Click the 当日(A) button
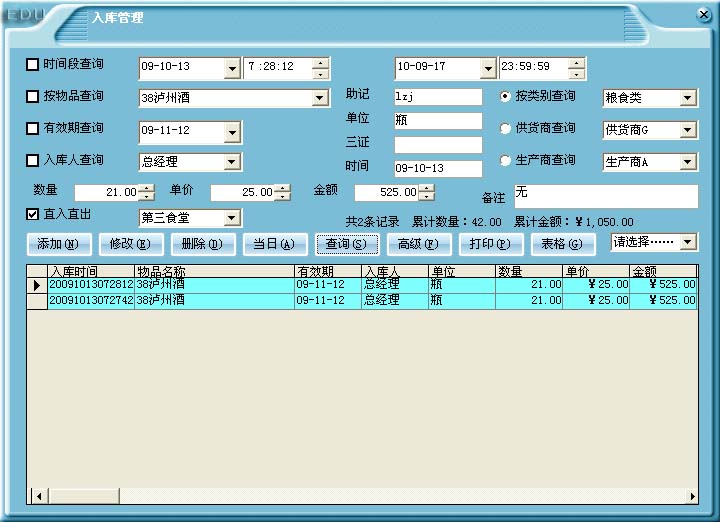Viewport: 720px width, 522px height. (x=275, y=244)
